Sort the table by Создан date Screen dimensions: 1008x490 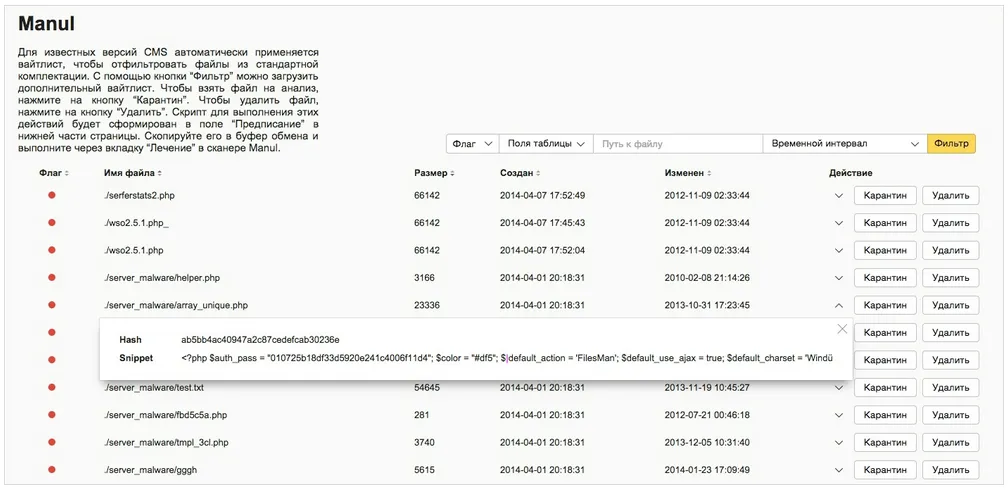(x=522, y=173)
